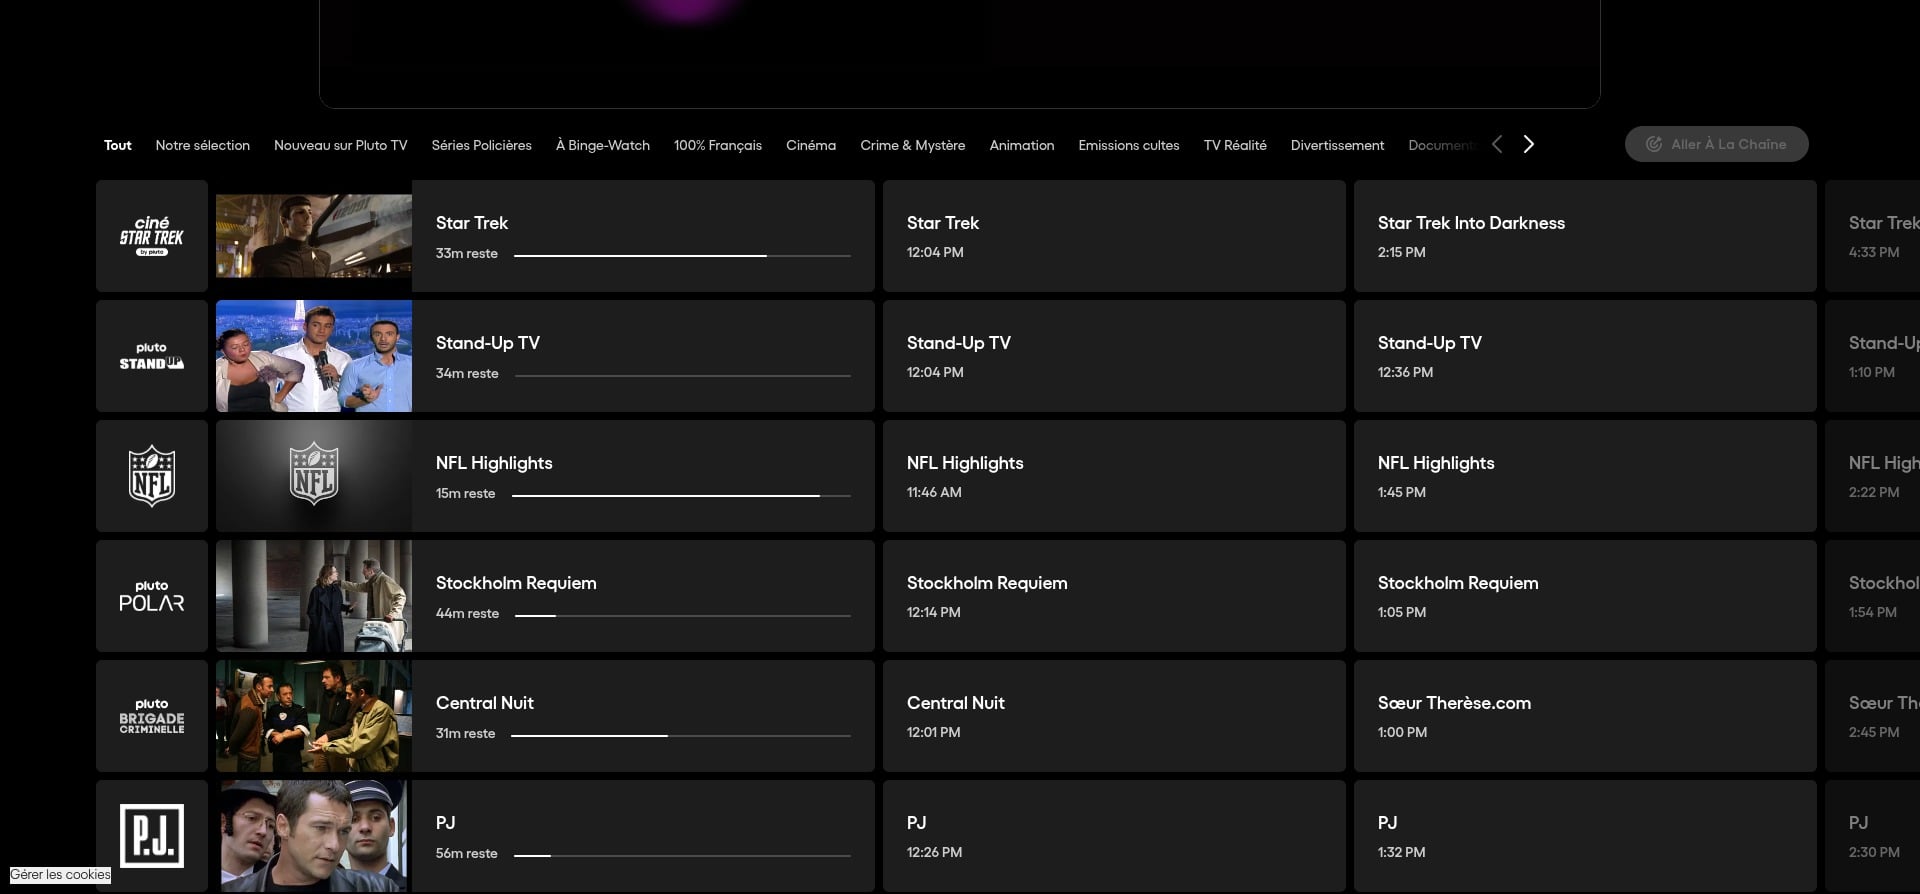Open the TV Réalité category
Screen dimensions: 1920x894
click(1235, 145)
